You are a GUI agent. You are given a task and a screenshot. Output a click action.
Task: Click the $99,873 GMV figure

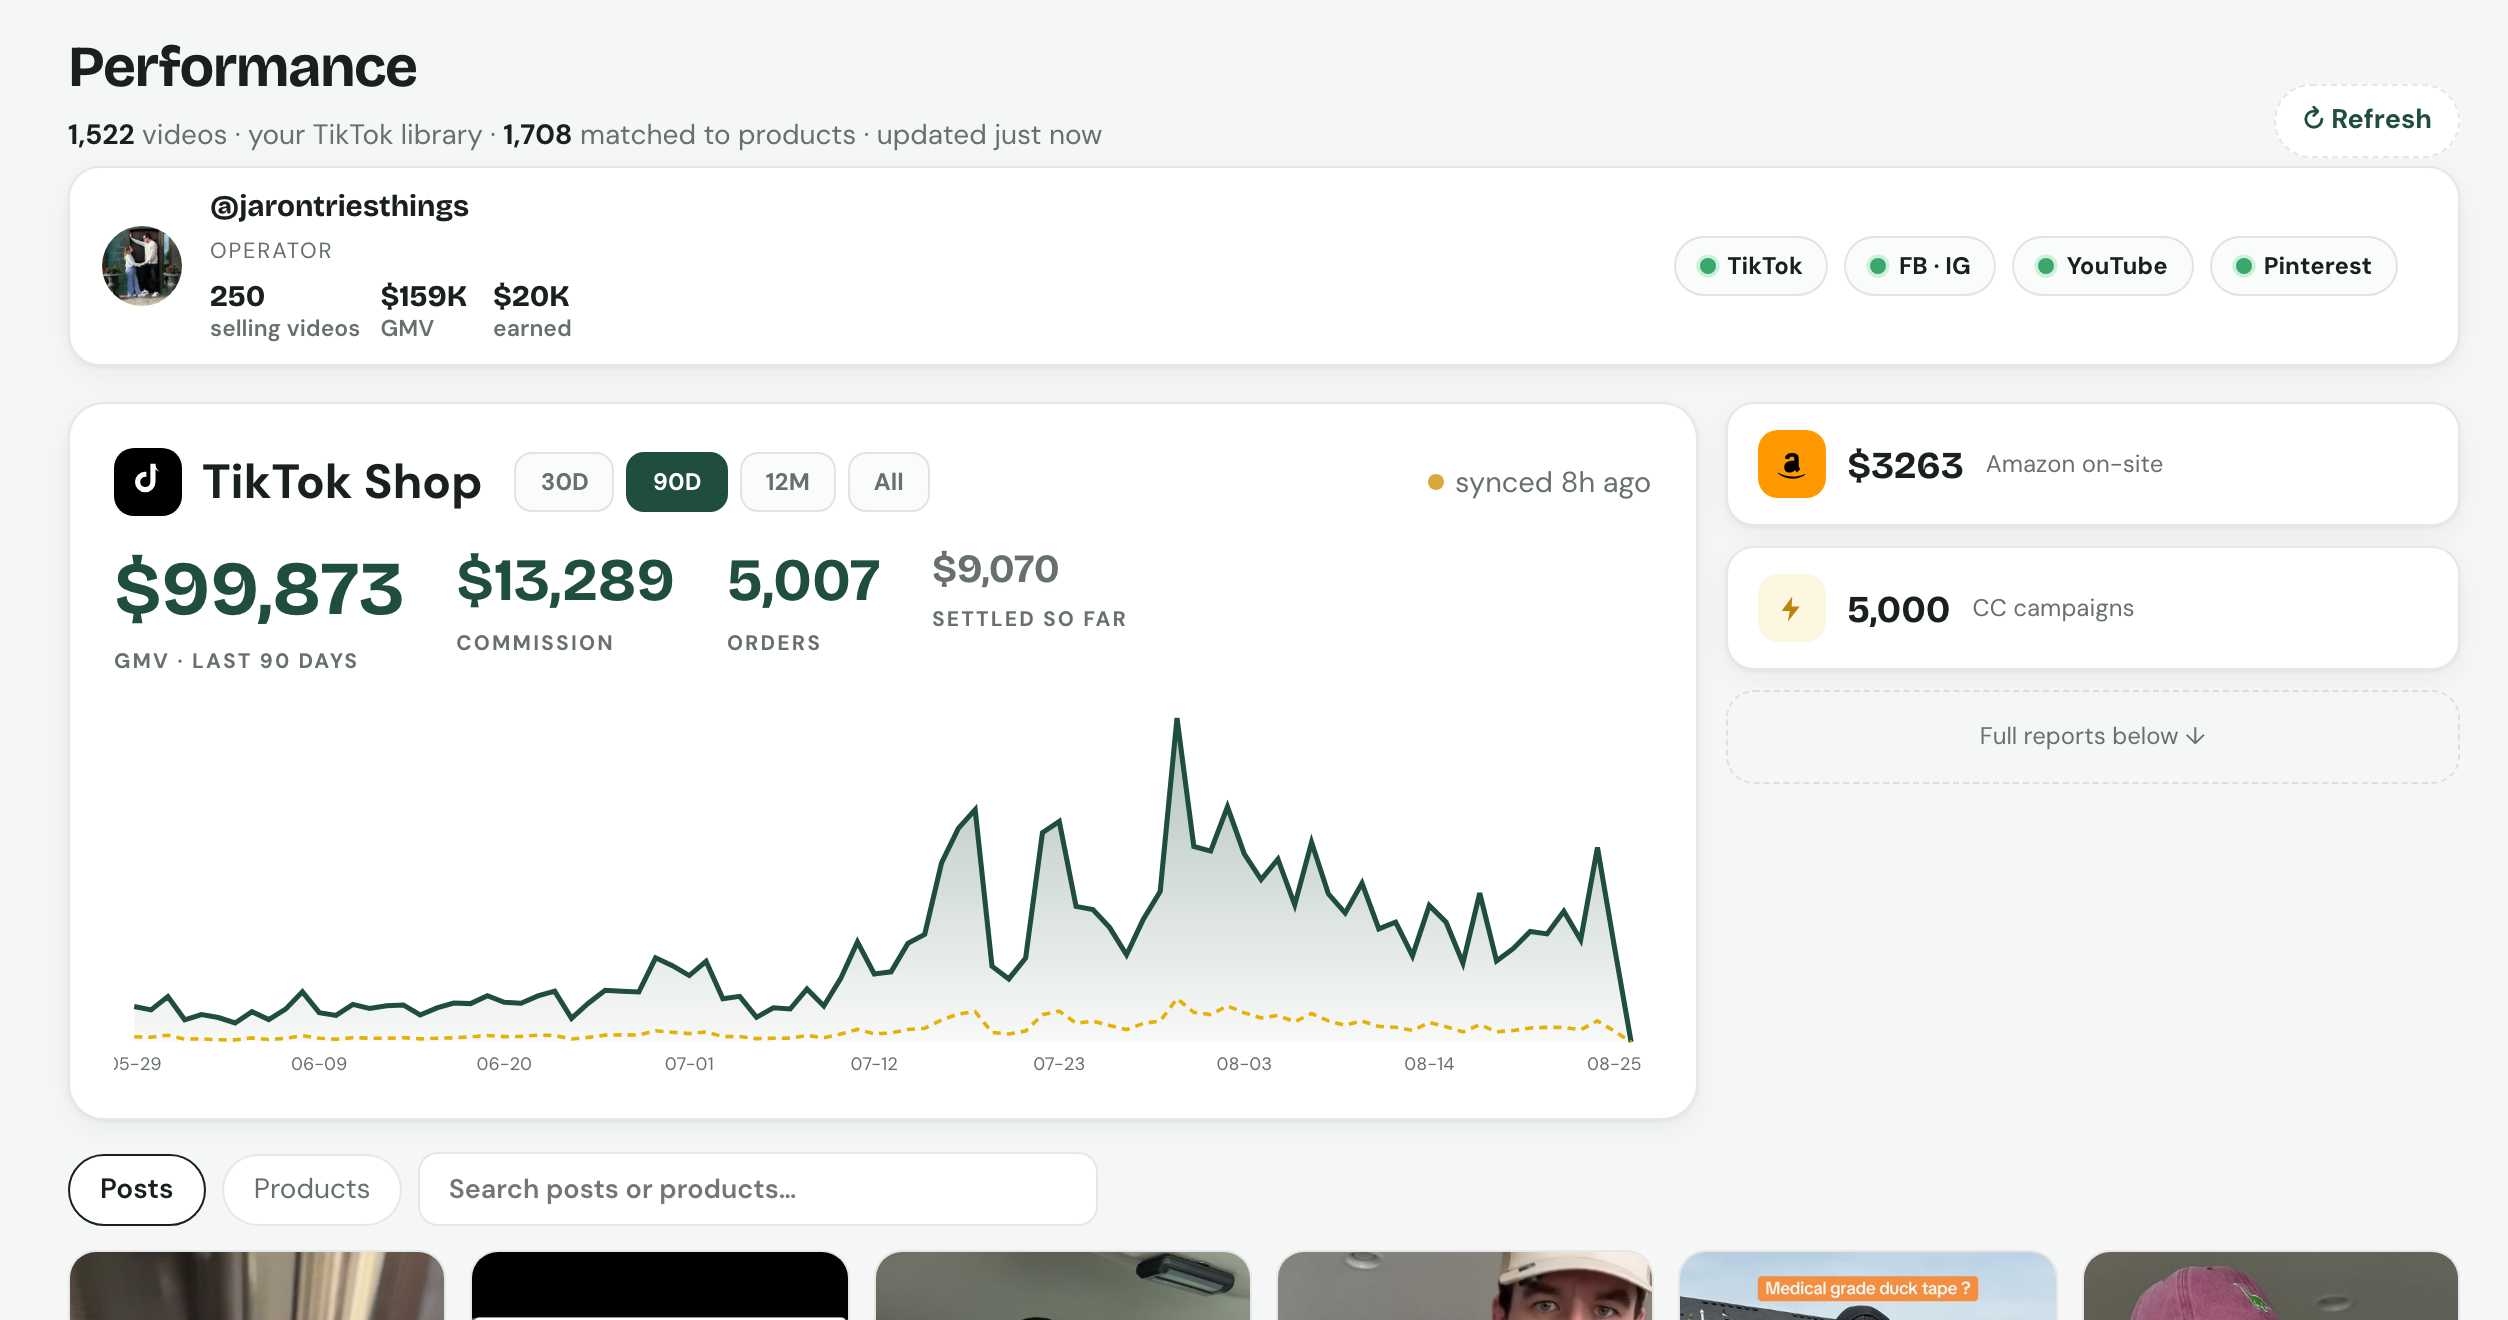[x=259, y=589]
